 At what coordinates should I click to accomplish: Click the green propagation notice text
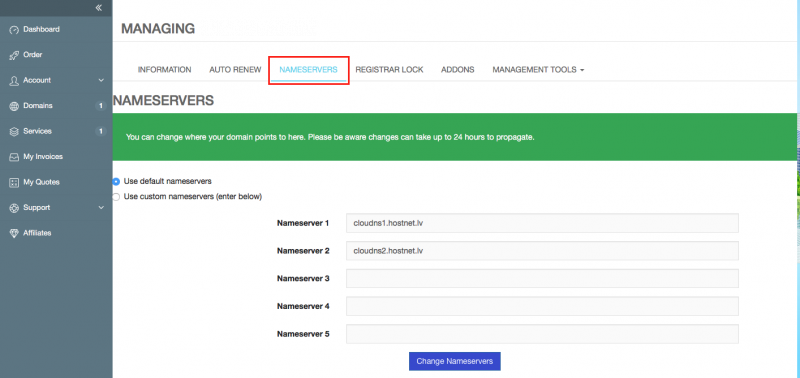coord(330,137)
